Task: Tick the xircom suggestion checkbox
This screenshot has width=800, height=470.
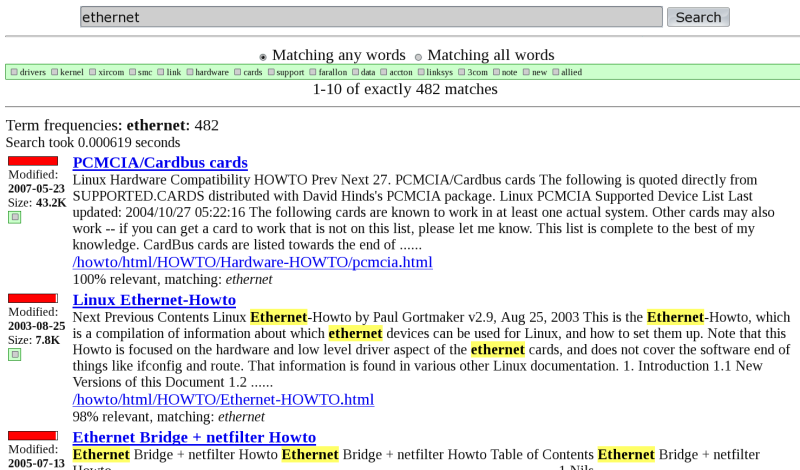Action: click(92, 72)
